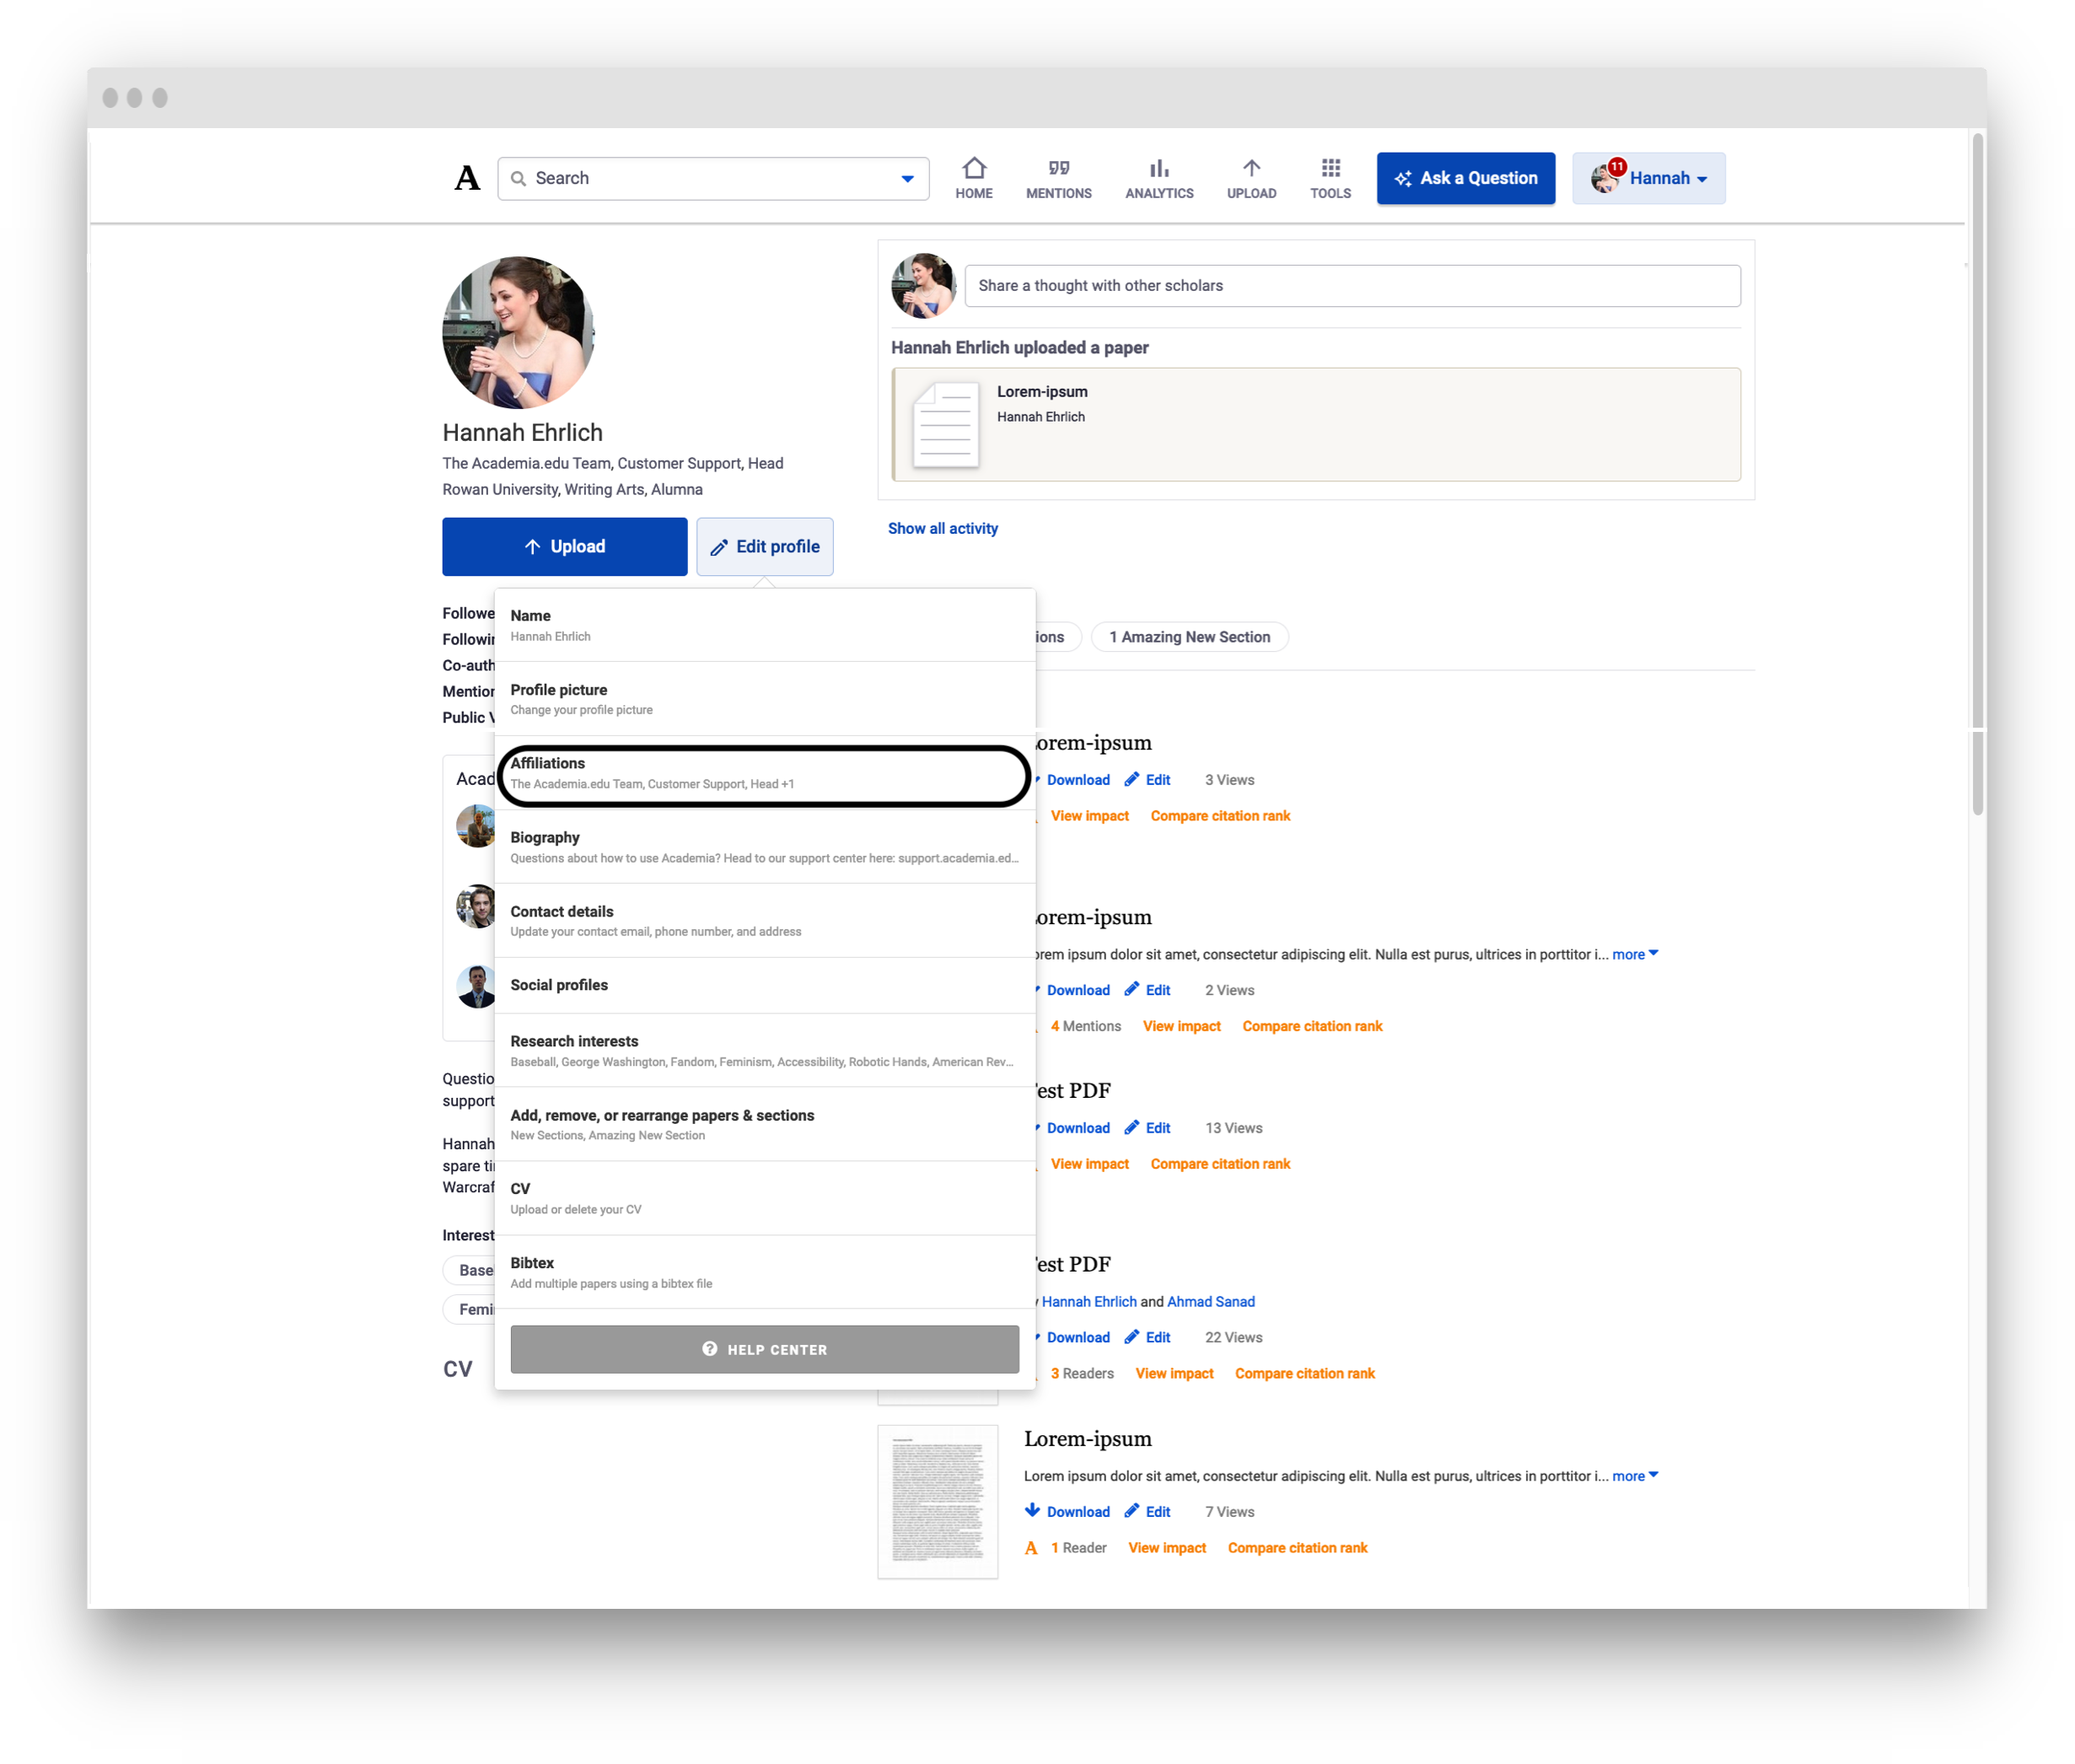Screen dimensions: 2075x1764
Task: Open the Hannah account dropdown
Action: click(1648, 178)
